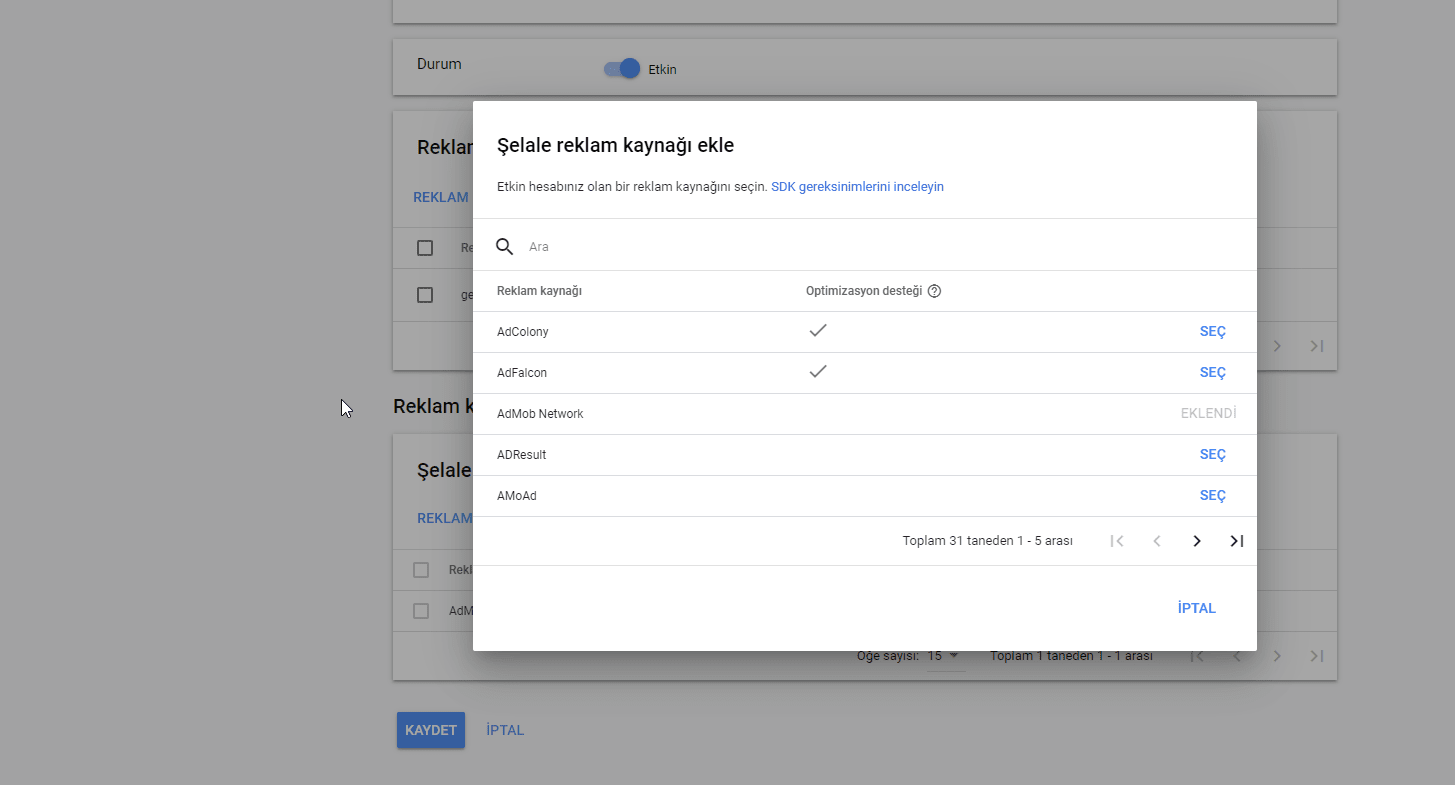1455x785 pixels.
Task: Click Toplam 1 taneden 1 - 1 arası text
Action: [1071, 657]
